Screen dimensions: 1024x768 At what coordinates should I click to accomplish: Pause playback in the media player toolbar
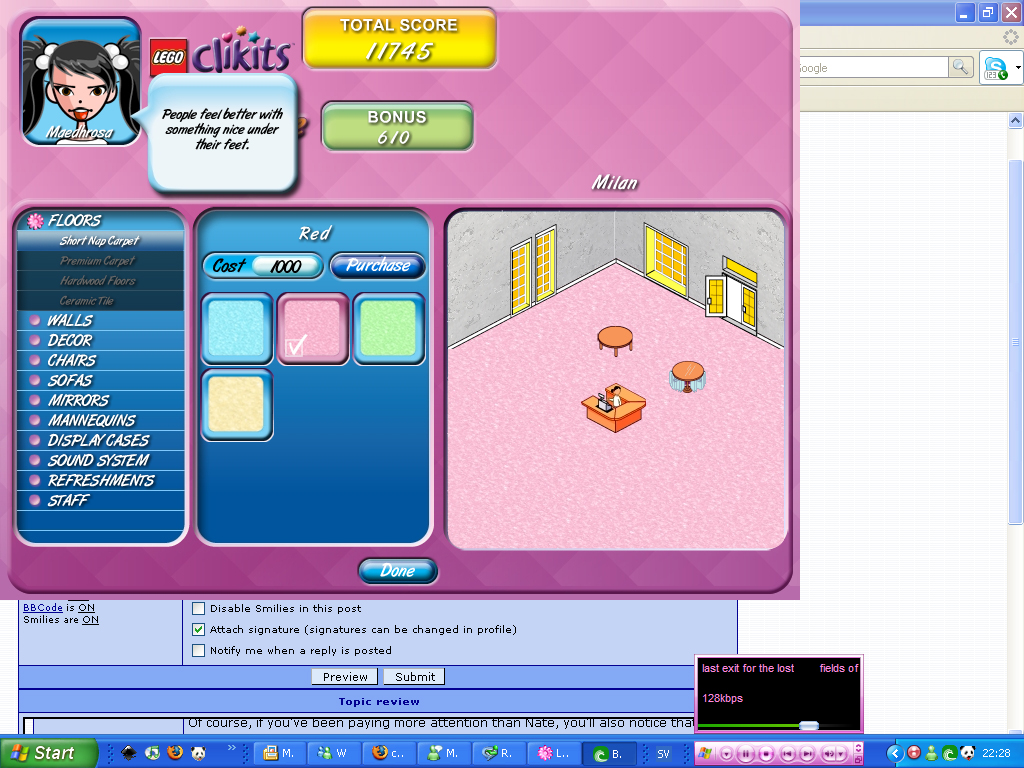746,754
